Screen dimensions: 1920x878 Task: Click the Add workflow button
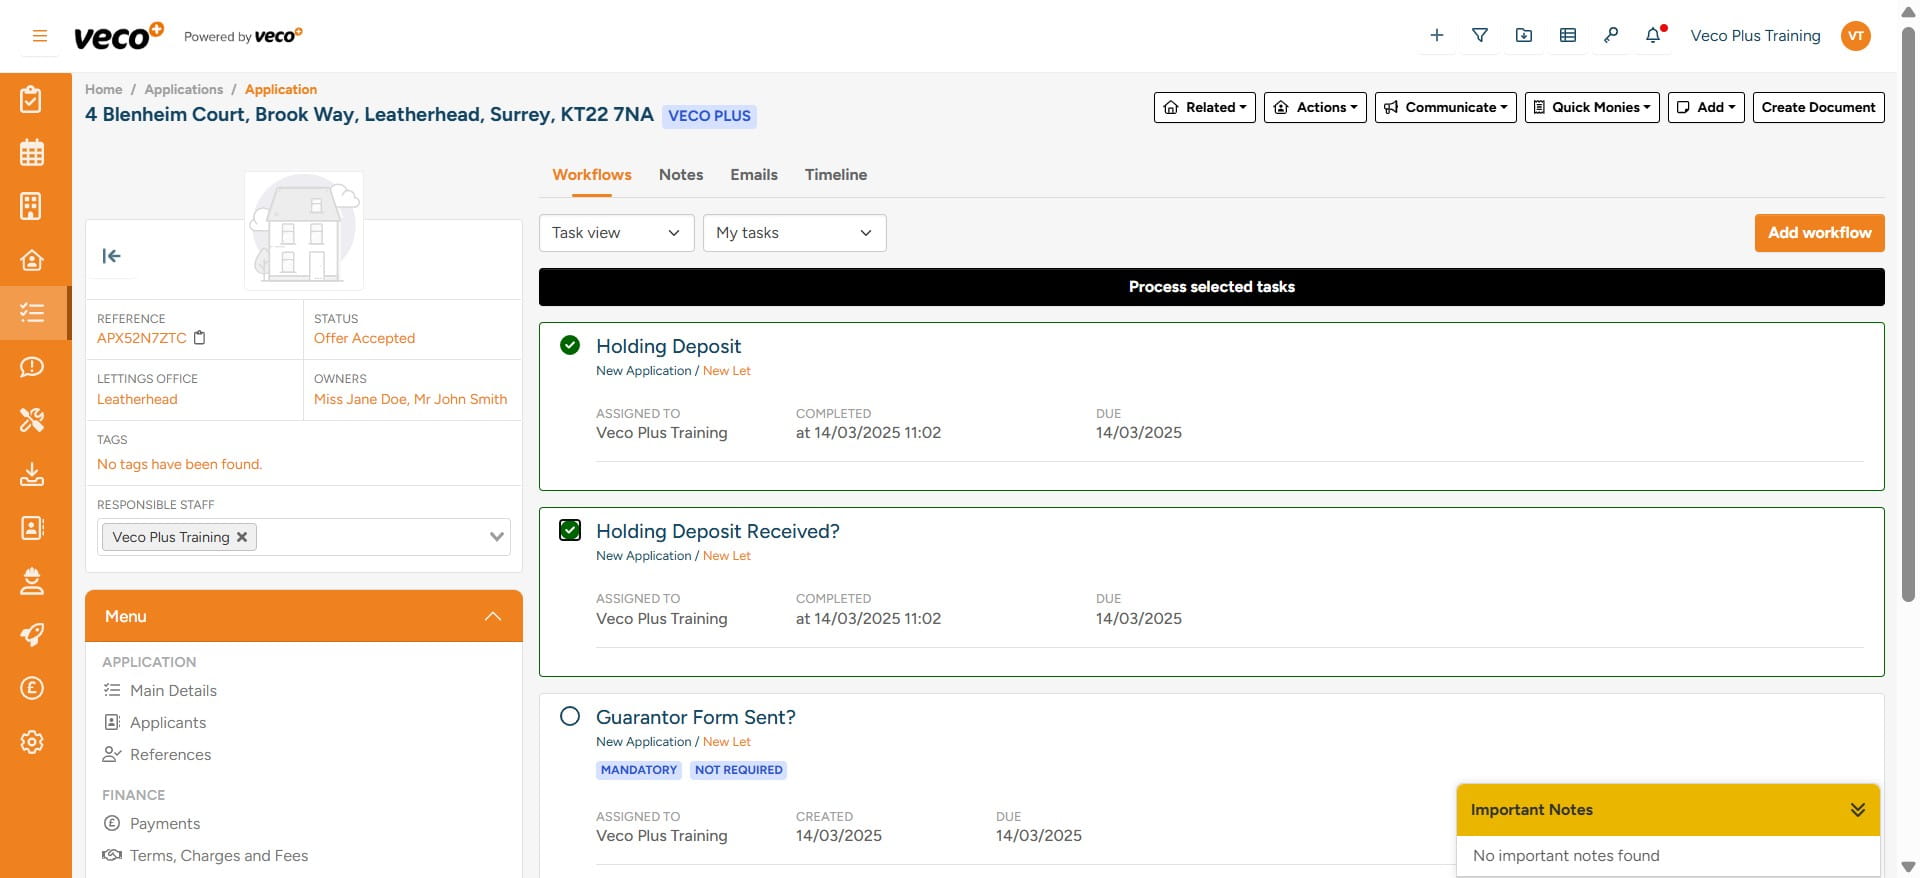1819,233
